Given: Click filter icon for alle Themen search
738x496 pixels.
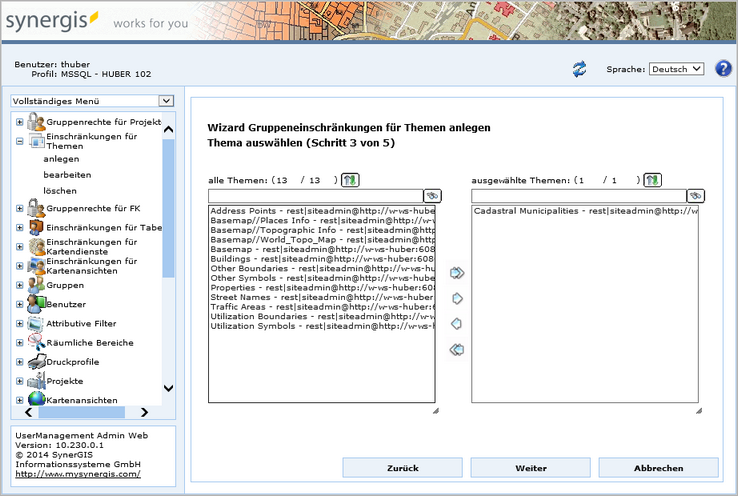Looking at the screenshot, I should 432,196.
